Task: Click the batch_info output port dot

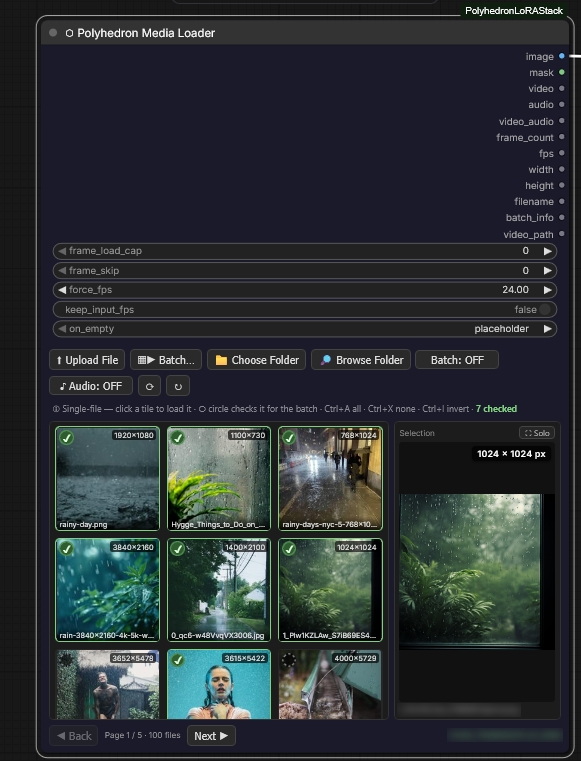Action: [x=562, y=217]
